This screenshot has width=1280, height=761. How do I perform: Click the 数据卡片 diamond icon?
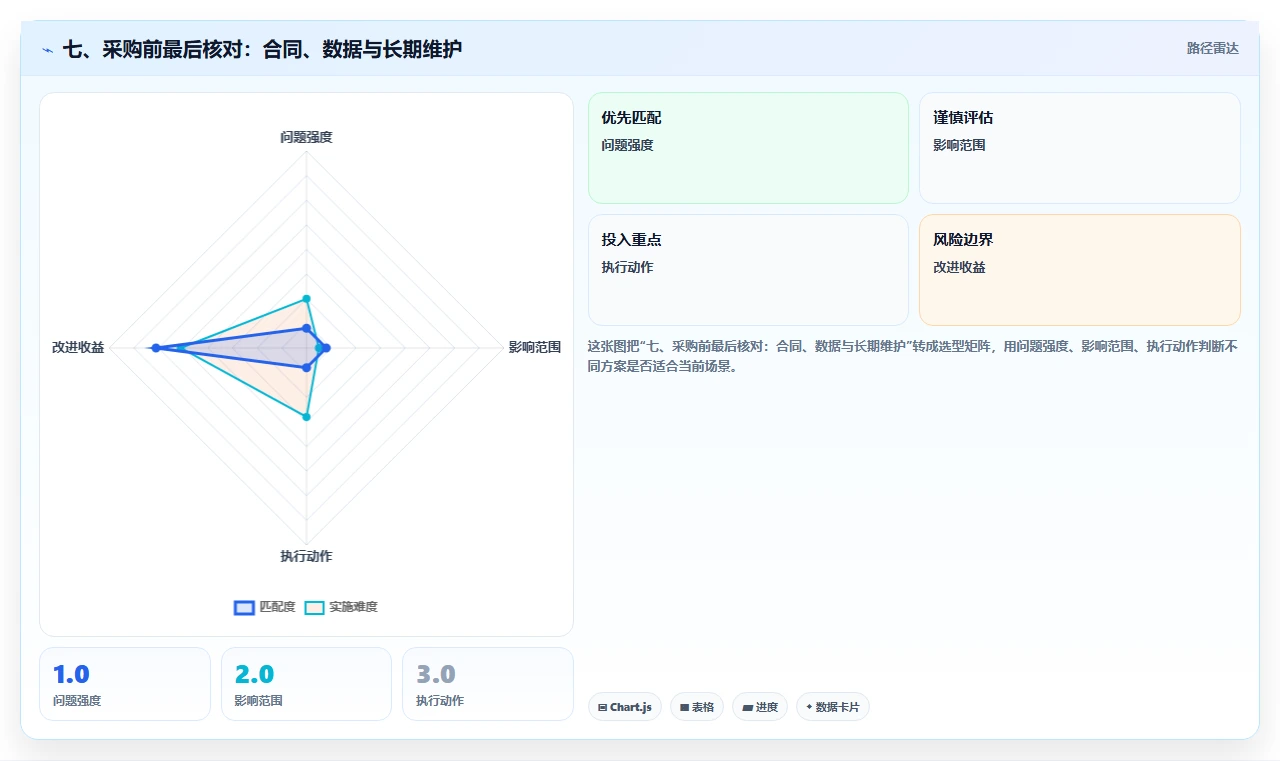(x=809, y=707)
